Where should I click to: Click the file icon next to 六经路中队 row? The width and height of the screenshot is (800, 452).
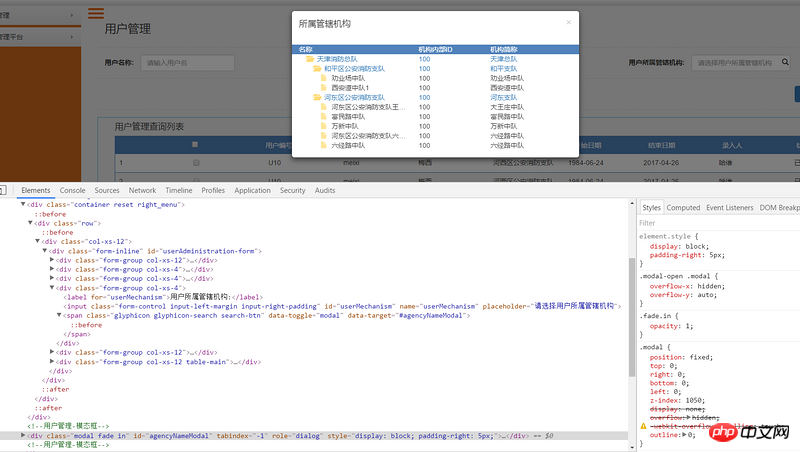pyautogui.click(x=323, y=145)
